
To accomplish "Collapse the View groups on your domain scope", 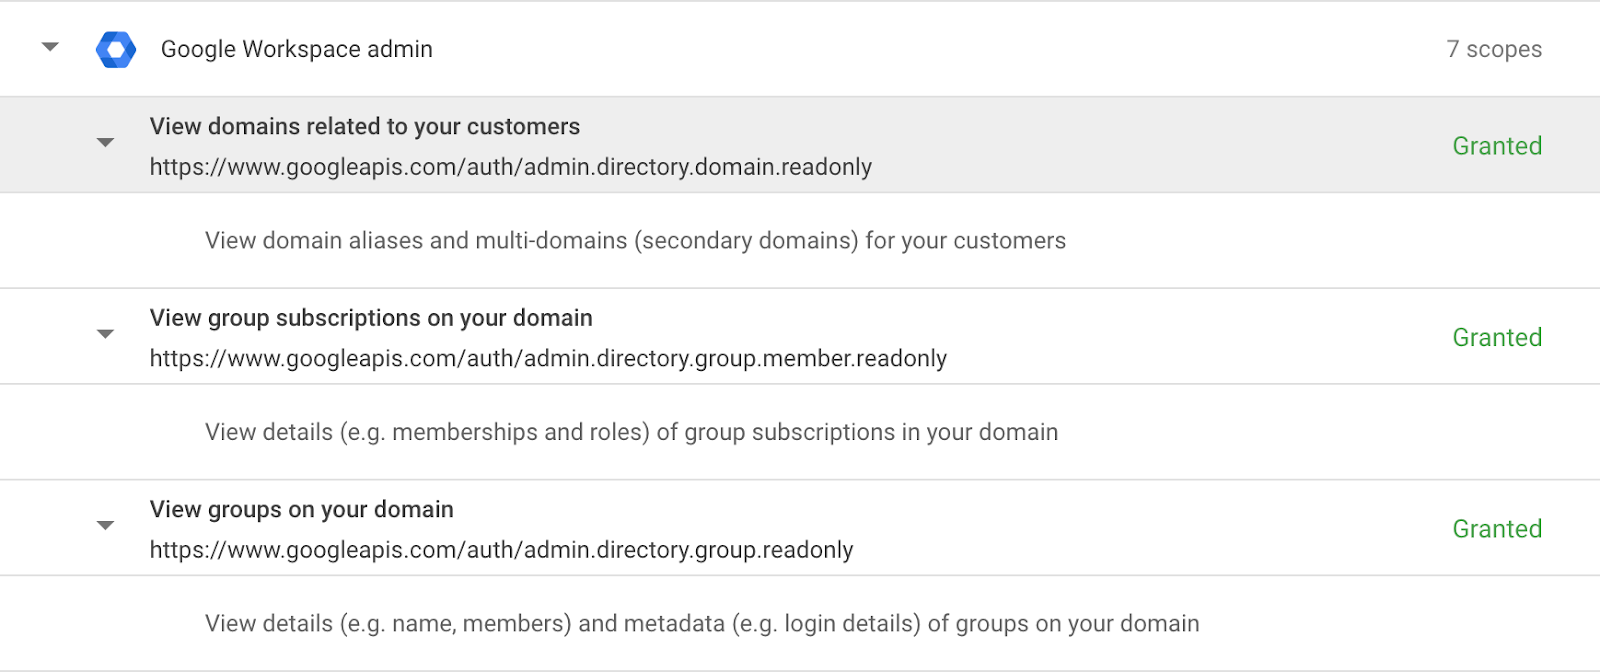I will [x=105, y=526].
